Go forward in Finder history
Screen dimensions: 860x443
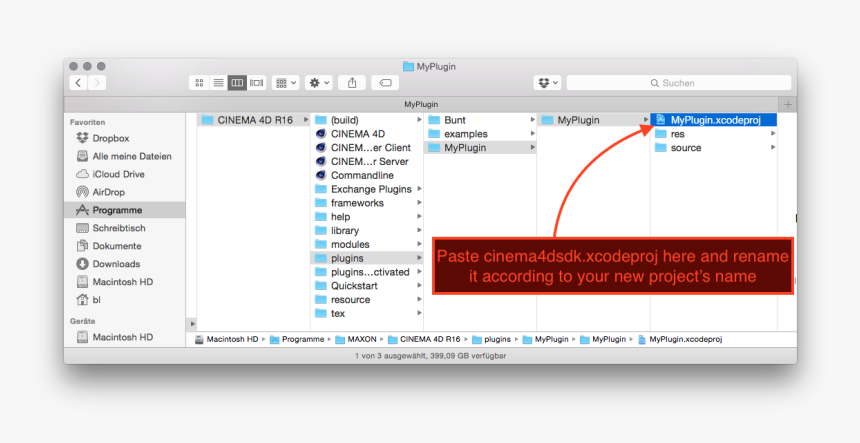click(97, 83)
